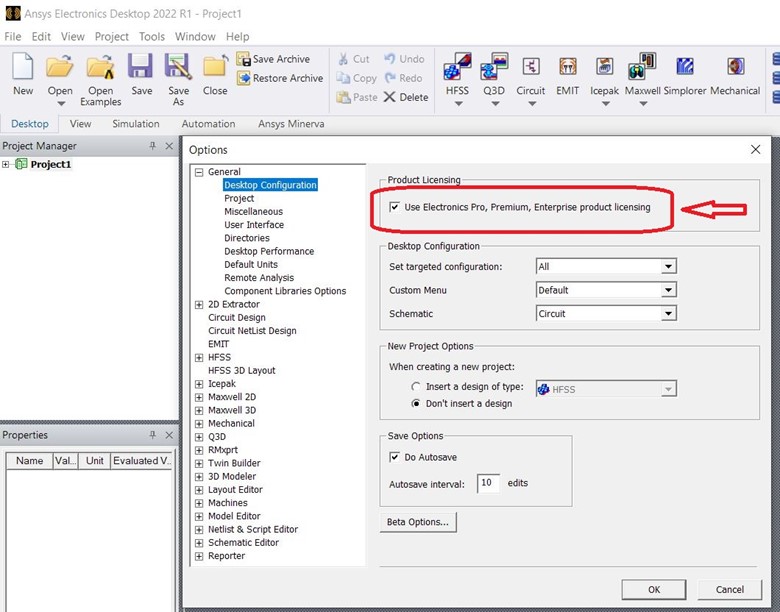
Task: Click the Beta Options button
Action: [x=418, y=522]
